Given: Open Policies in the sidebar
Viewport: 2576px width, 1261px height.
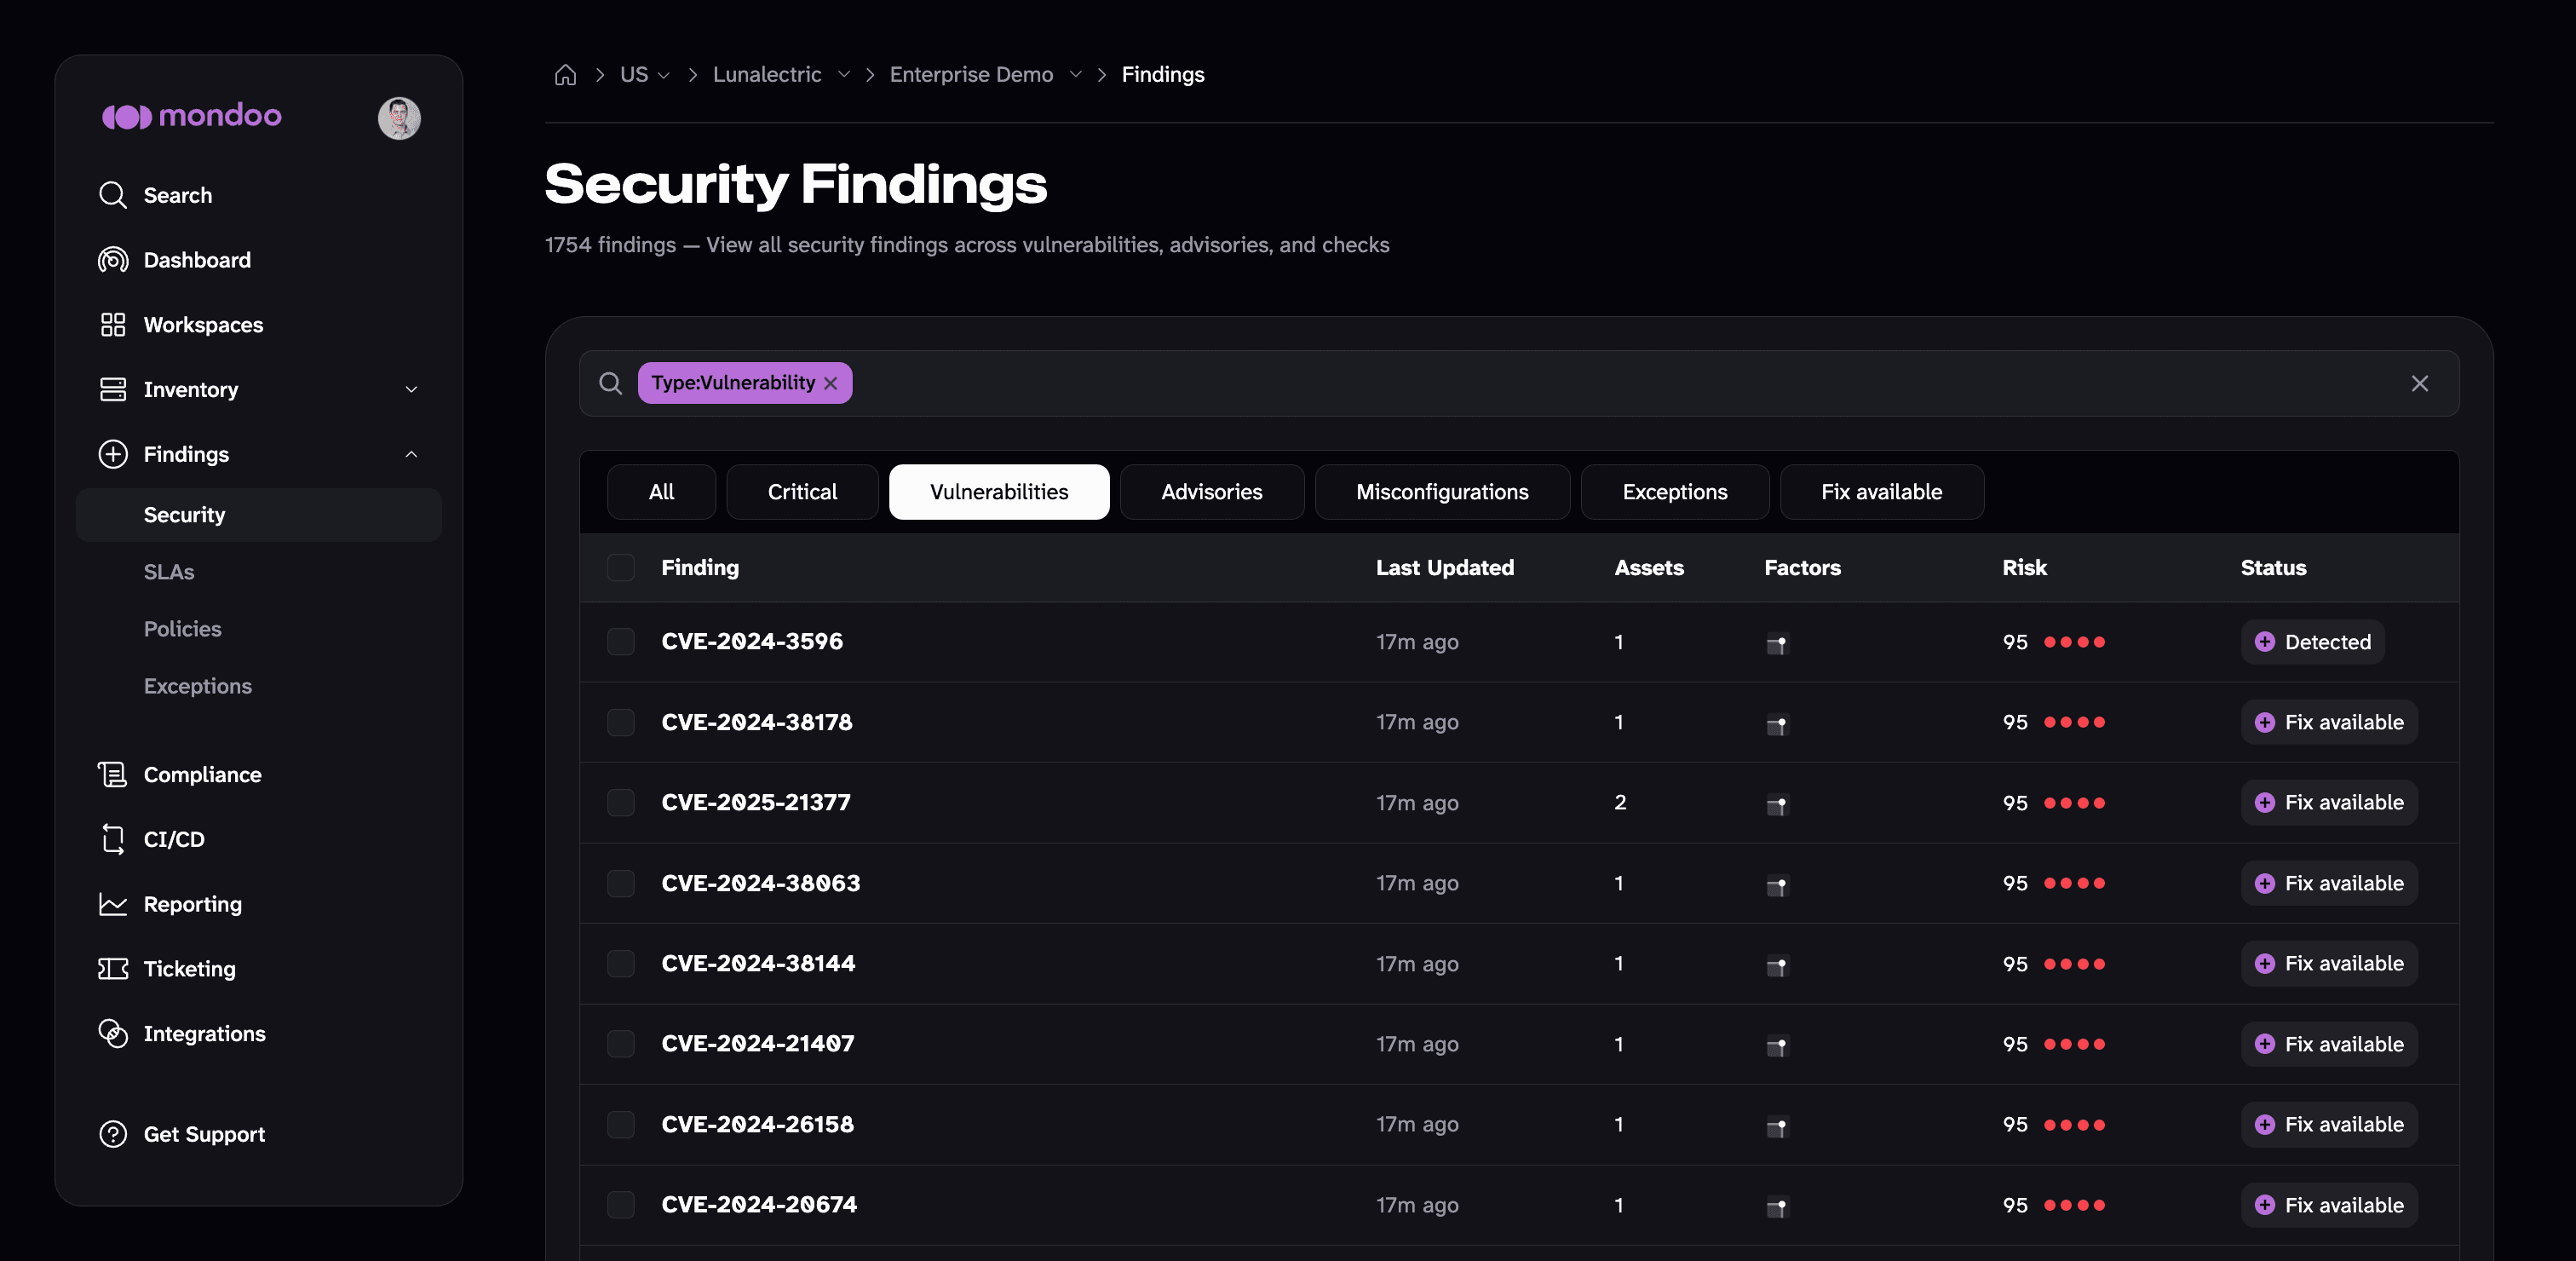Looking at the screenshot, I should [183, 629].
